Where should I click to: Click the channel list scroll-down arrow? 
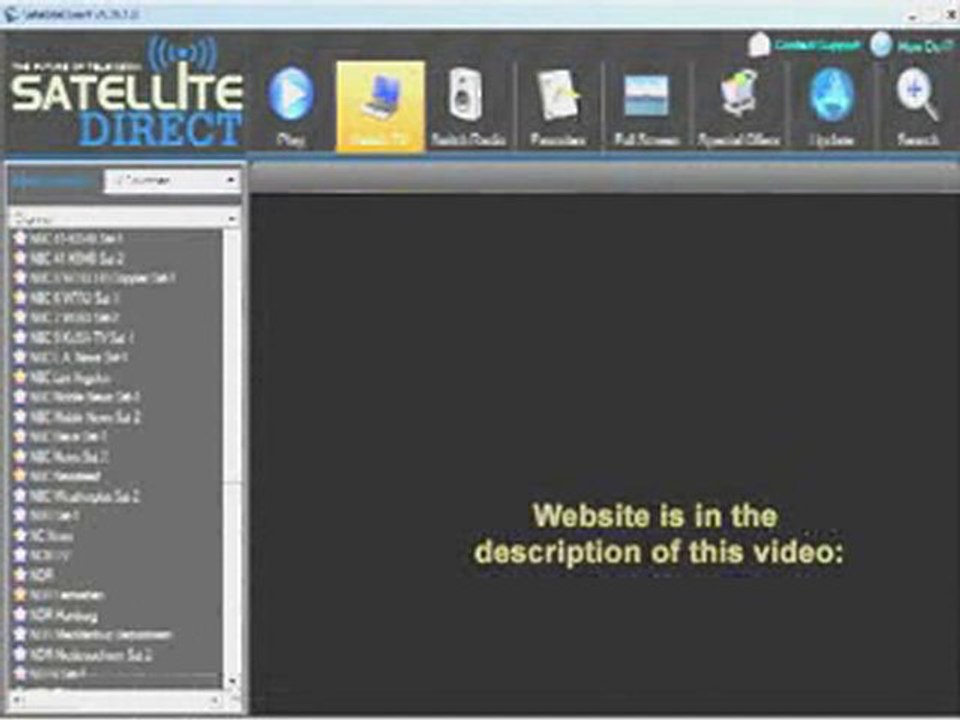(232, 680)
